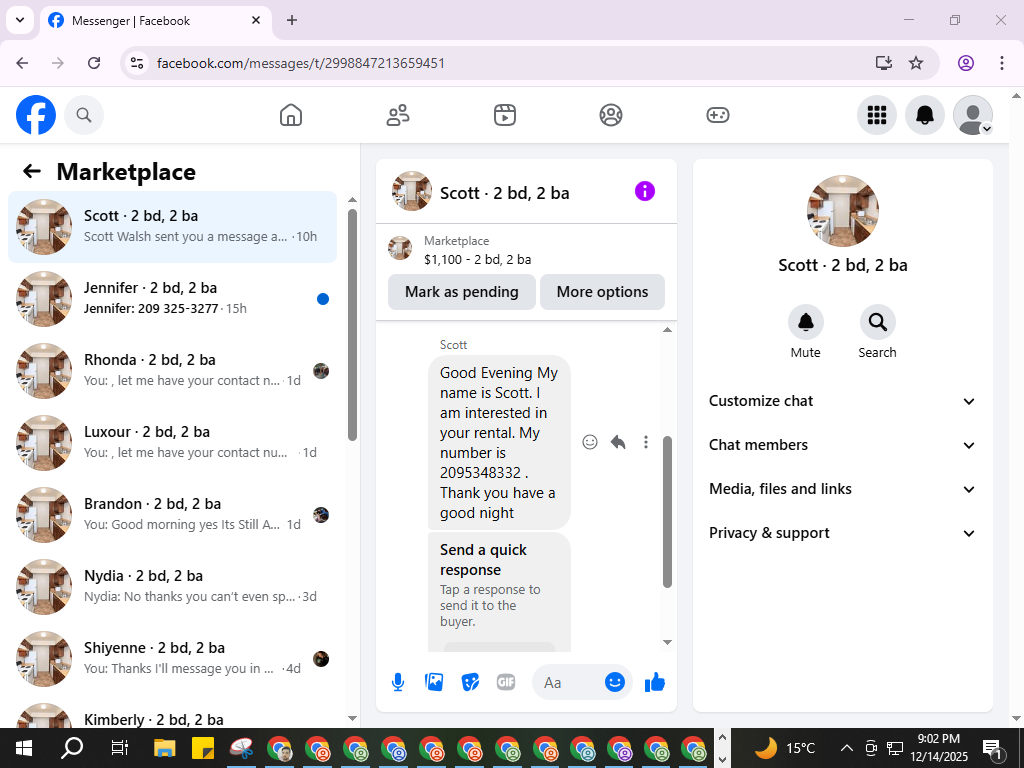Open the Gaming controller icon
This screenshot has height=768, width=1024.
[718, 115]
